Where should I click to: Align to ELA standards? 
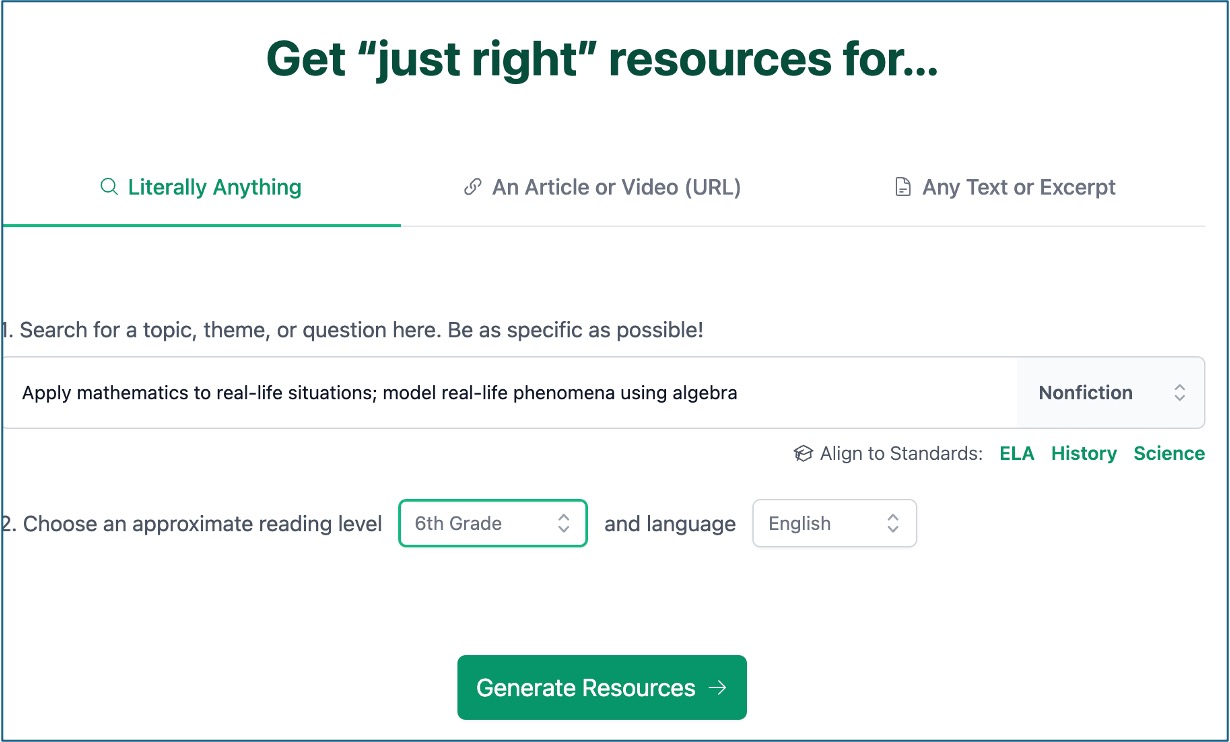[x=1017, y=454]
